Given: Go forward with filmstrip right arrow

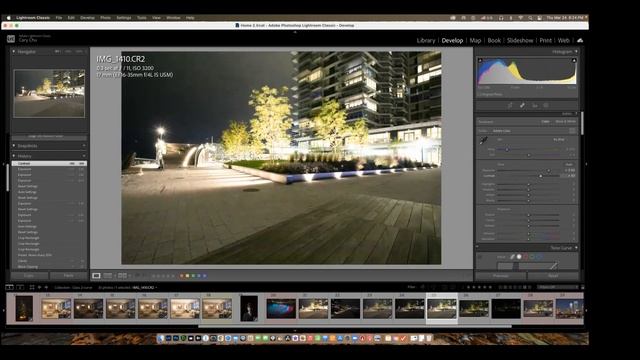Looking at the screenshot, I should [x=46, y=287].
